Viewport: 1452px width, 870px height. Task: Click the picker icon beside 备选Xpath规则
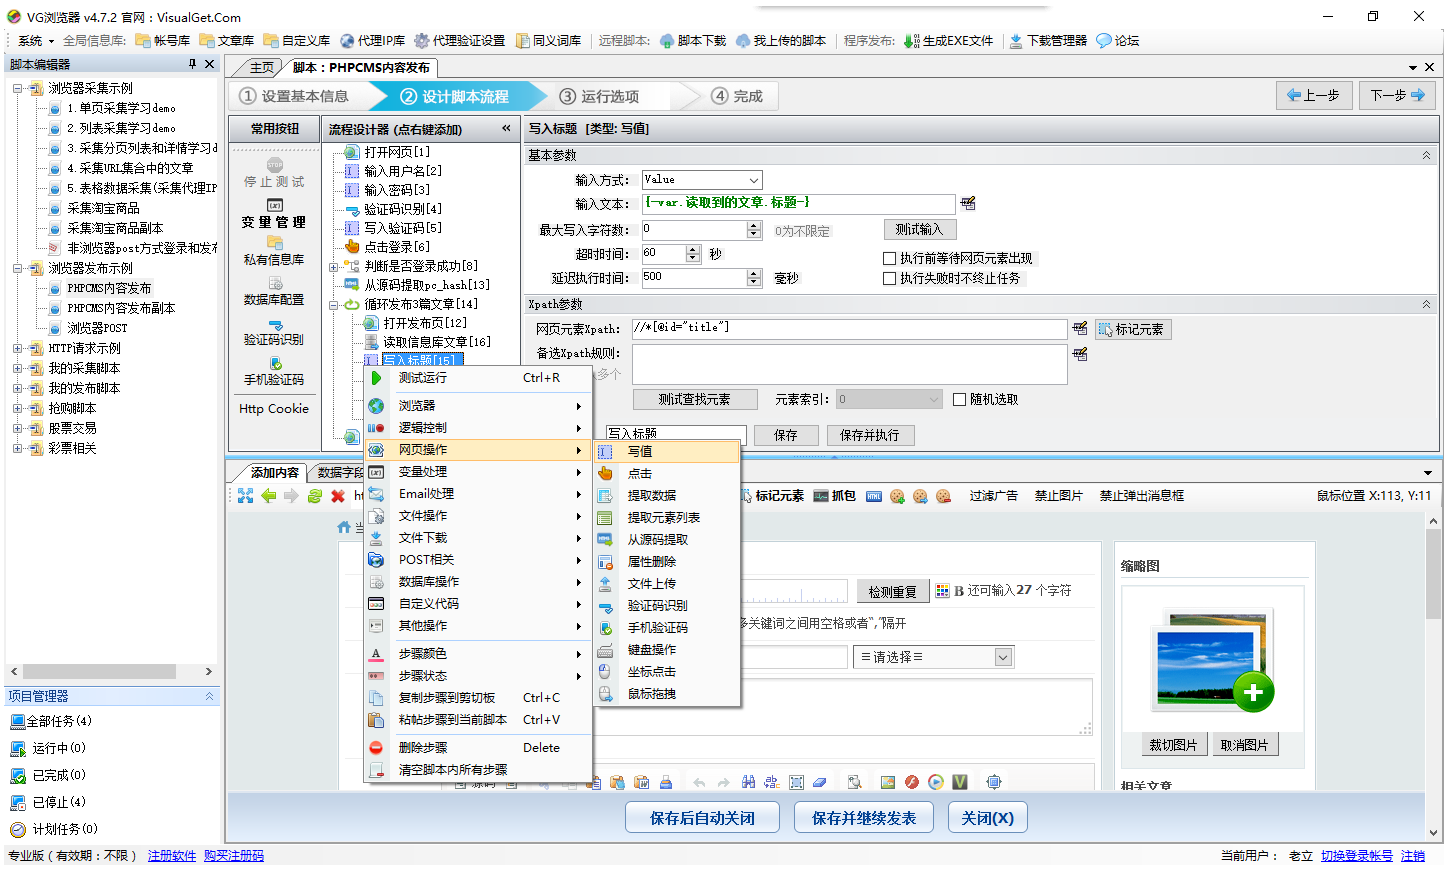tap(1079, 354)
